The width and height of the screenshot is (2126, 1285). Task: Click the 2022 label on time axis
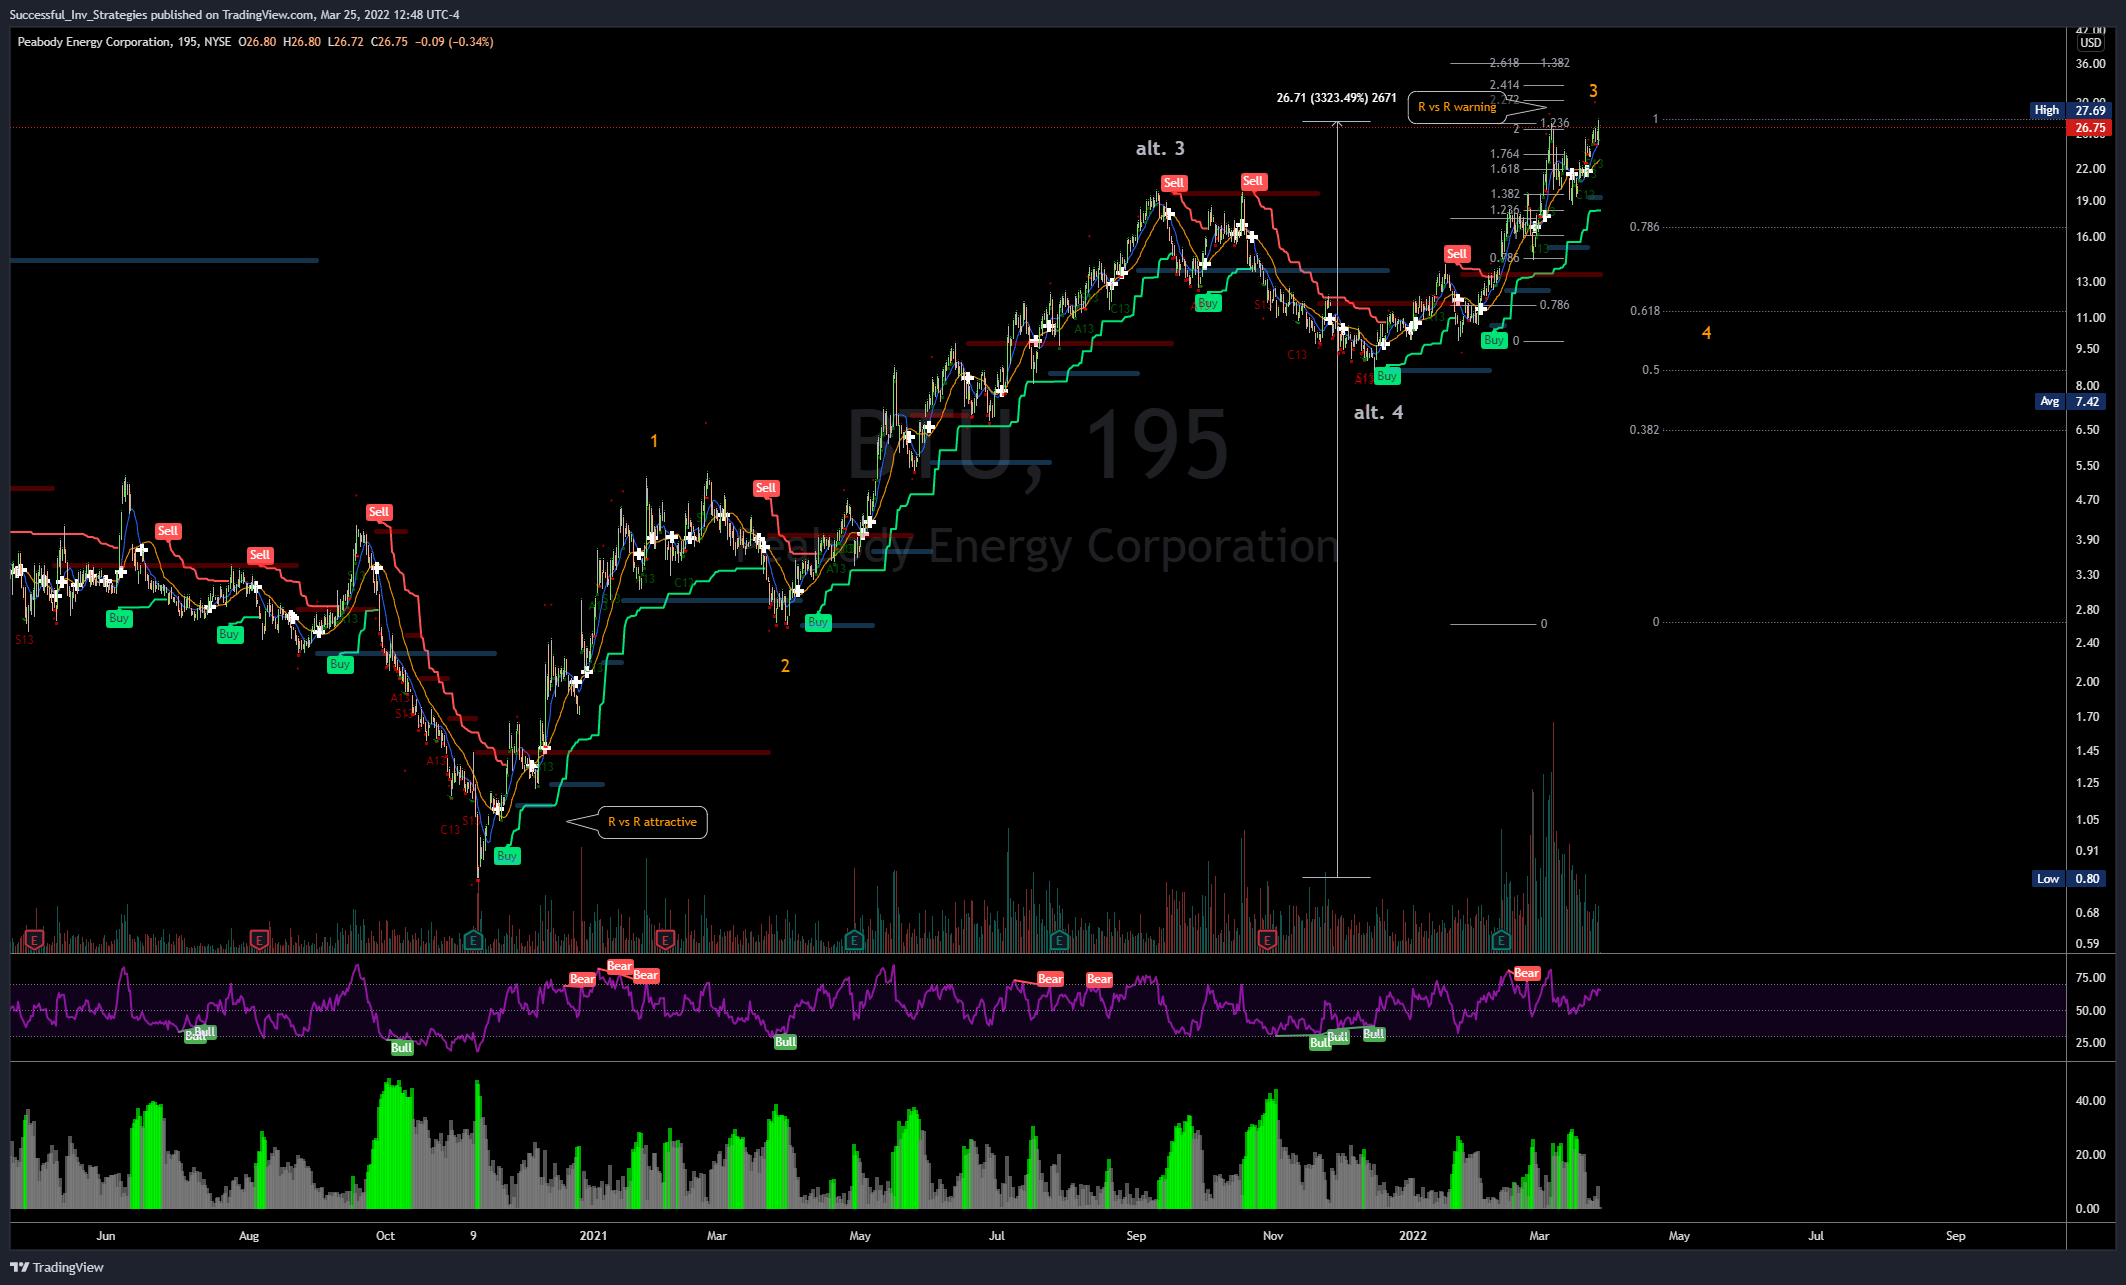[1413, 1236]
